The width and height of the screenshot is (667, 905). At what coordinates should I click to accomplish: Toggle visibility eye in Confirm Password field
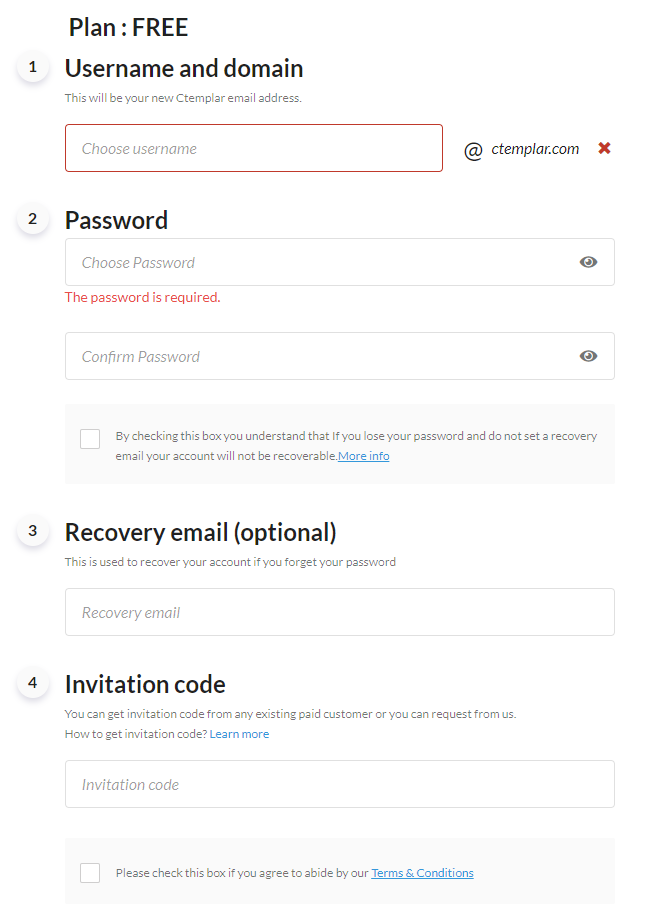point(588,356)
